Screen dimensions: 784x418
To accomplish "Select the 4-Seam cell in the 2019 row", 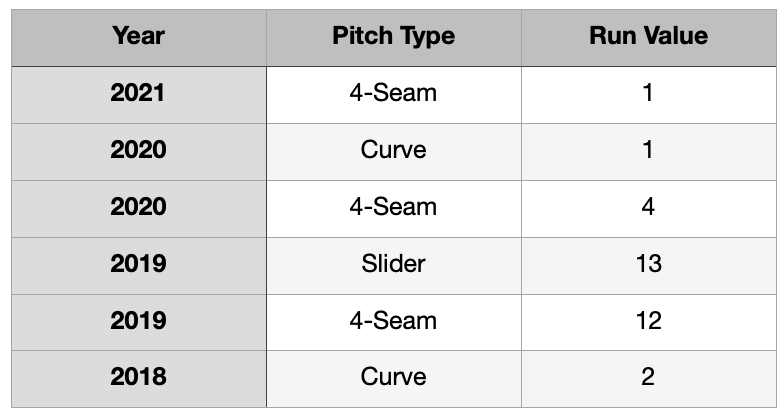I will coord(393,322).
